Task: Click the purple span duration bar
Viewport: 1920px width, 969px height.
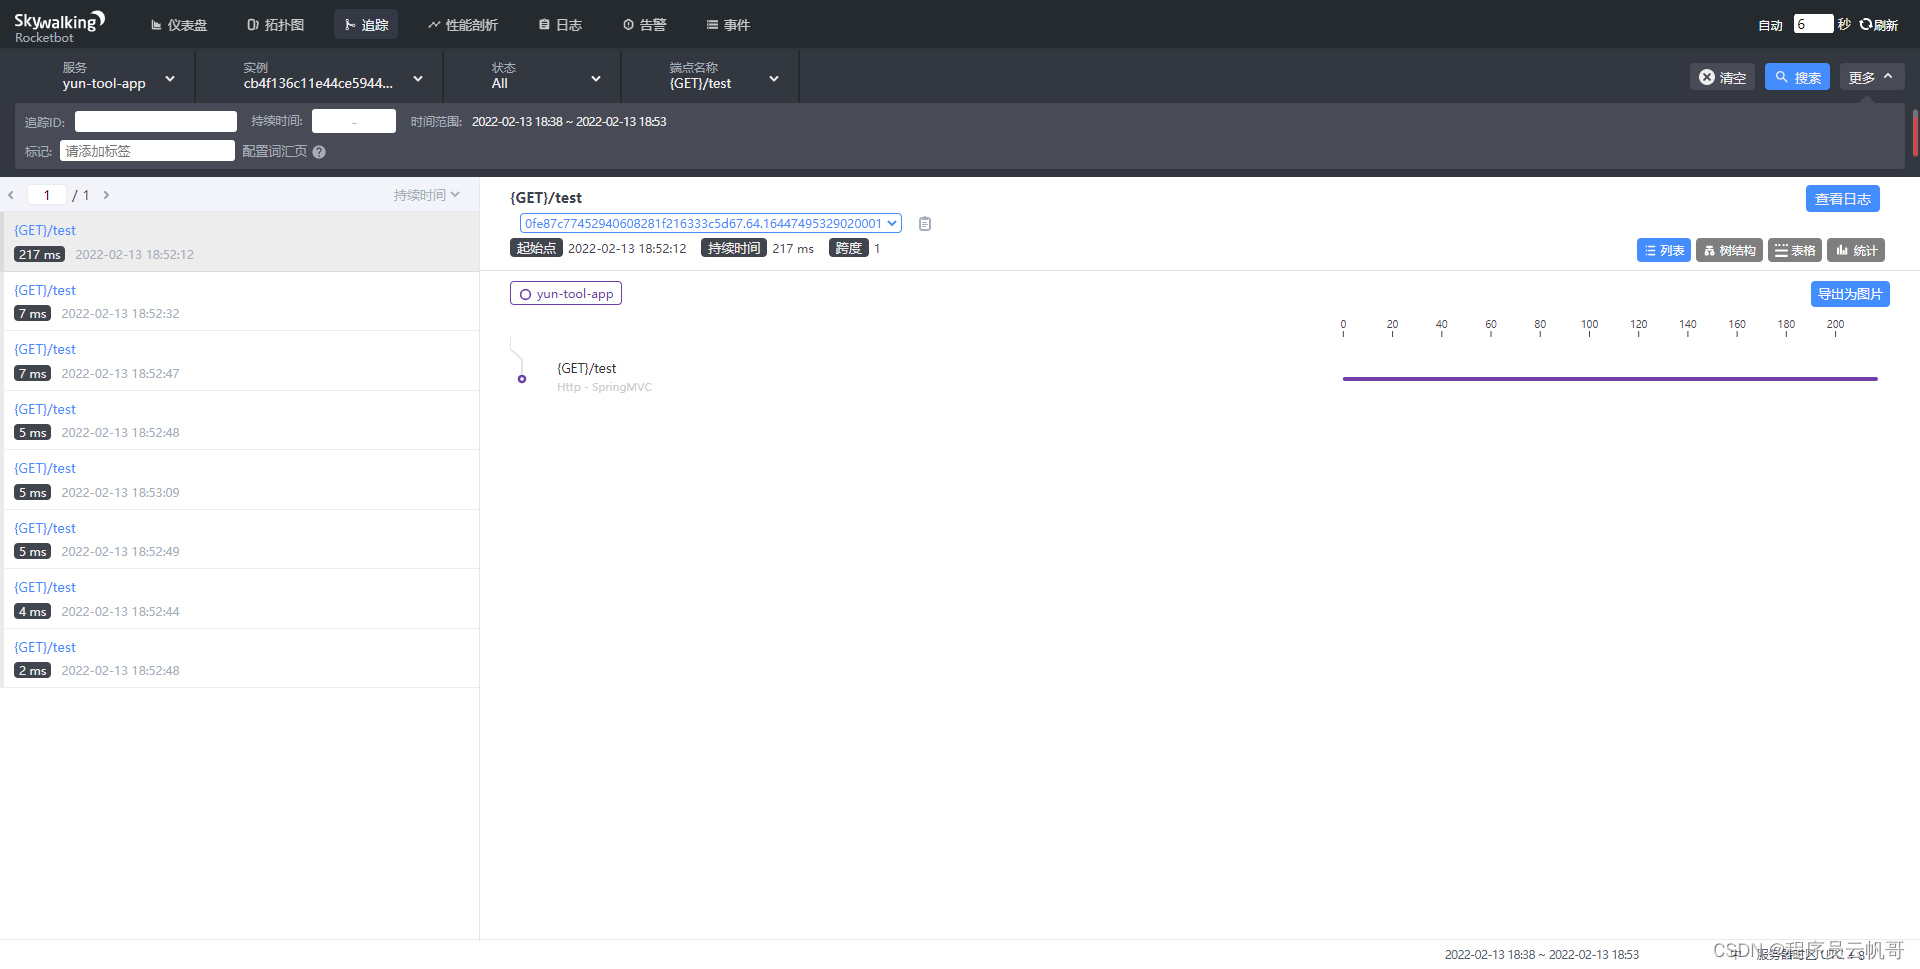Action: click(x=1610, y=379)
